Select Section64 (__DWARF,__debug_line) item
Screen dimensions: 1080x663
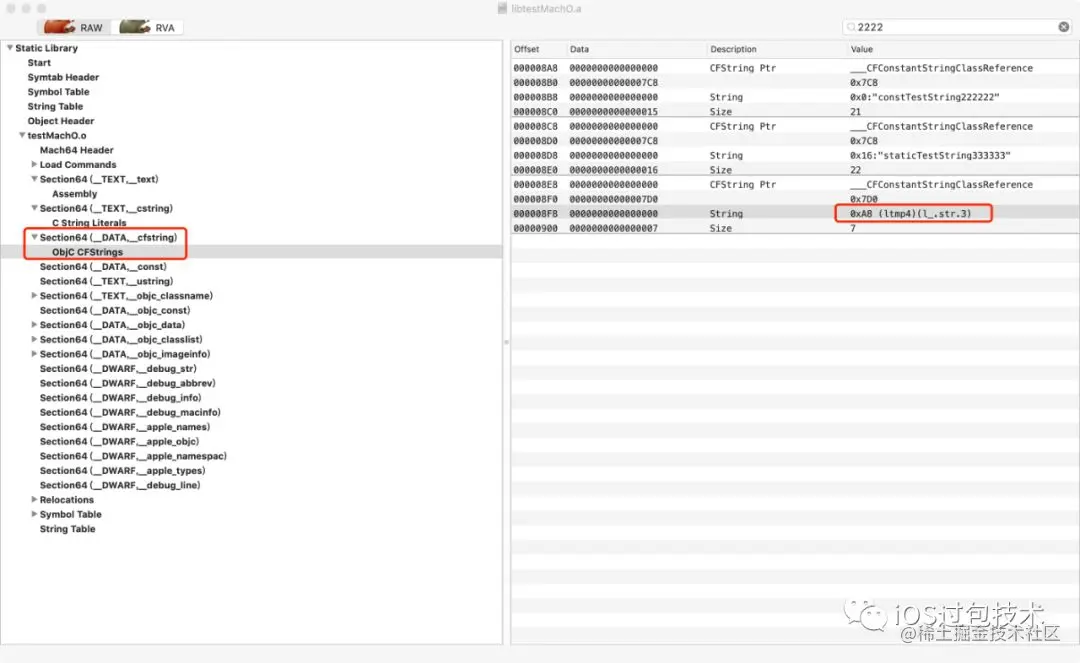pos(120,485)
